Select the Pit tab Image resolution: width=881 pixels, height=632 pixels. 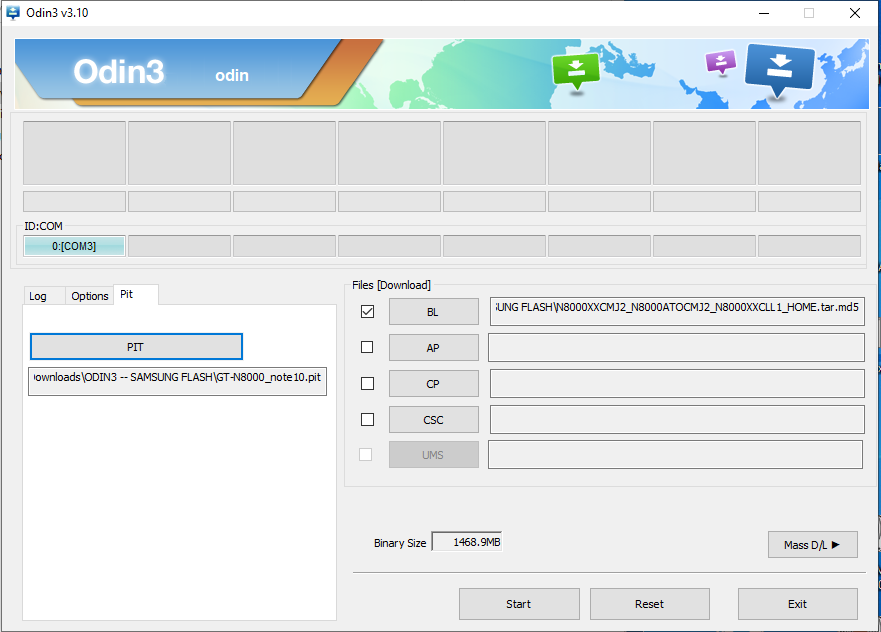point(135,294)
